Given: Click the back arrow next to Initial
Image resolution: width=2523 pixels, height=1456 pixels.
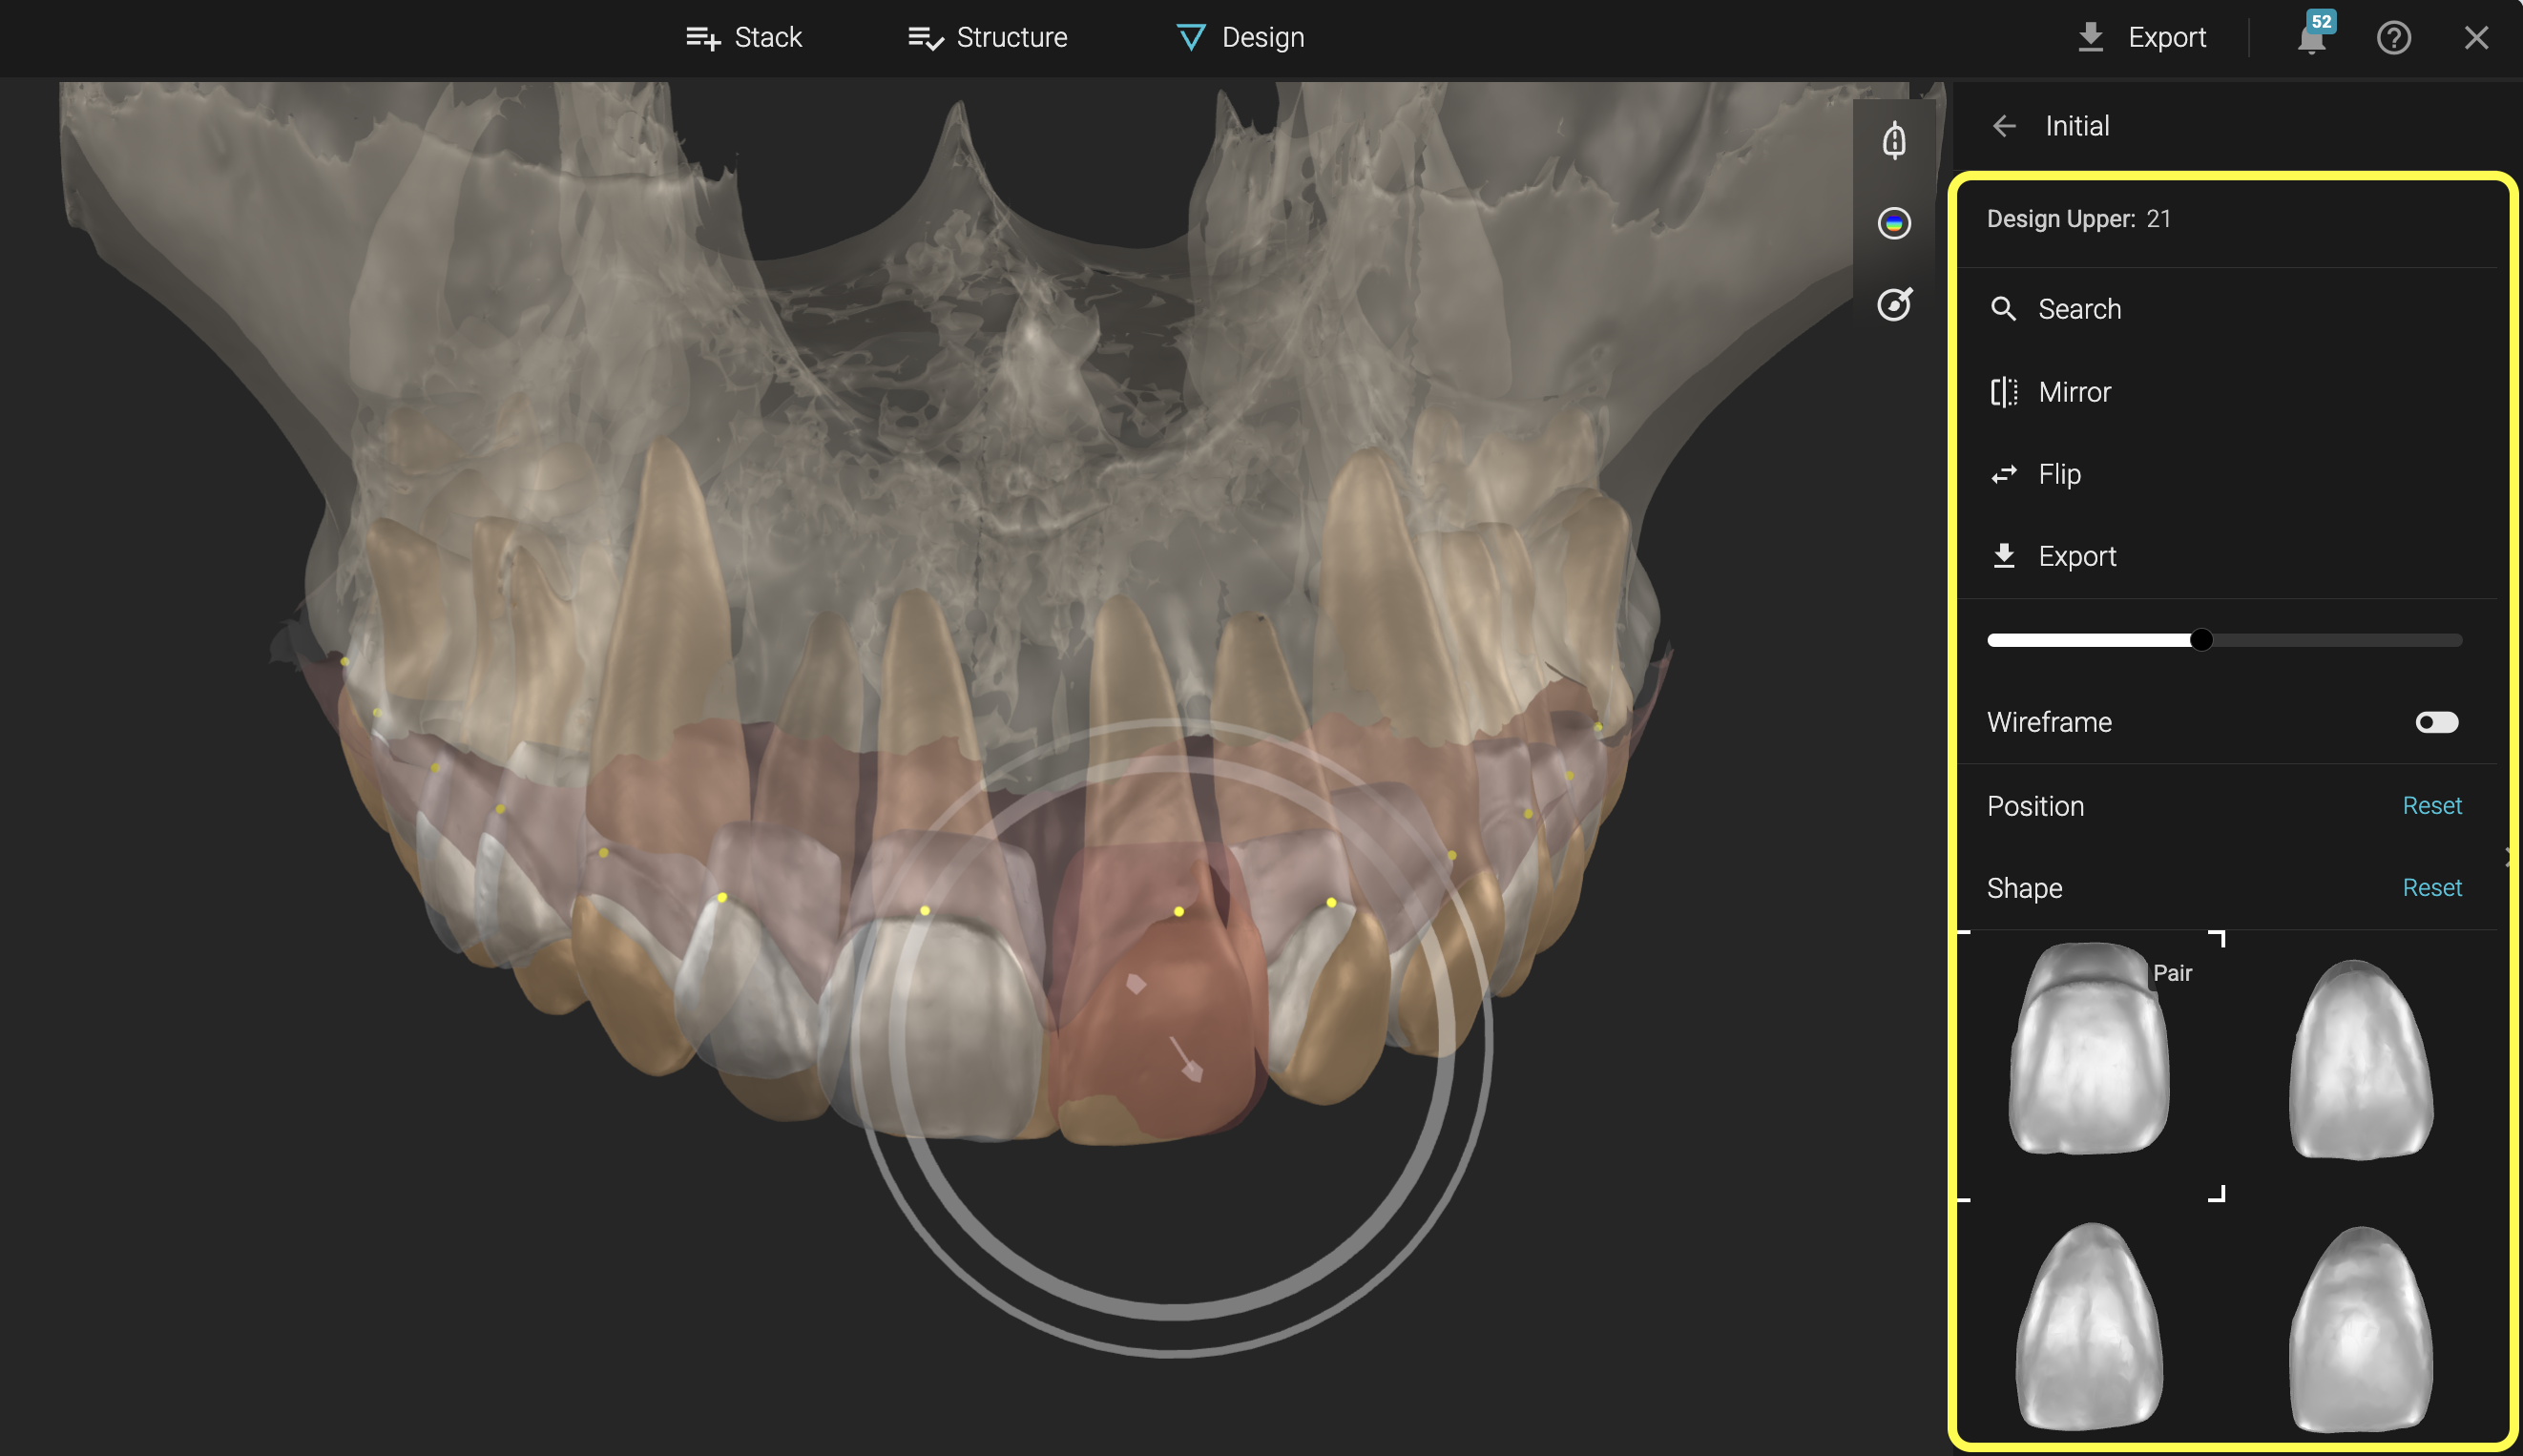Looking at the screenshot, I should click(2004, 126).
